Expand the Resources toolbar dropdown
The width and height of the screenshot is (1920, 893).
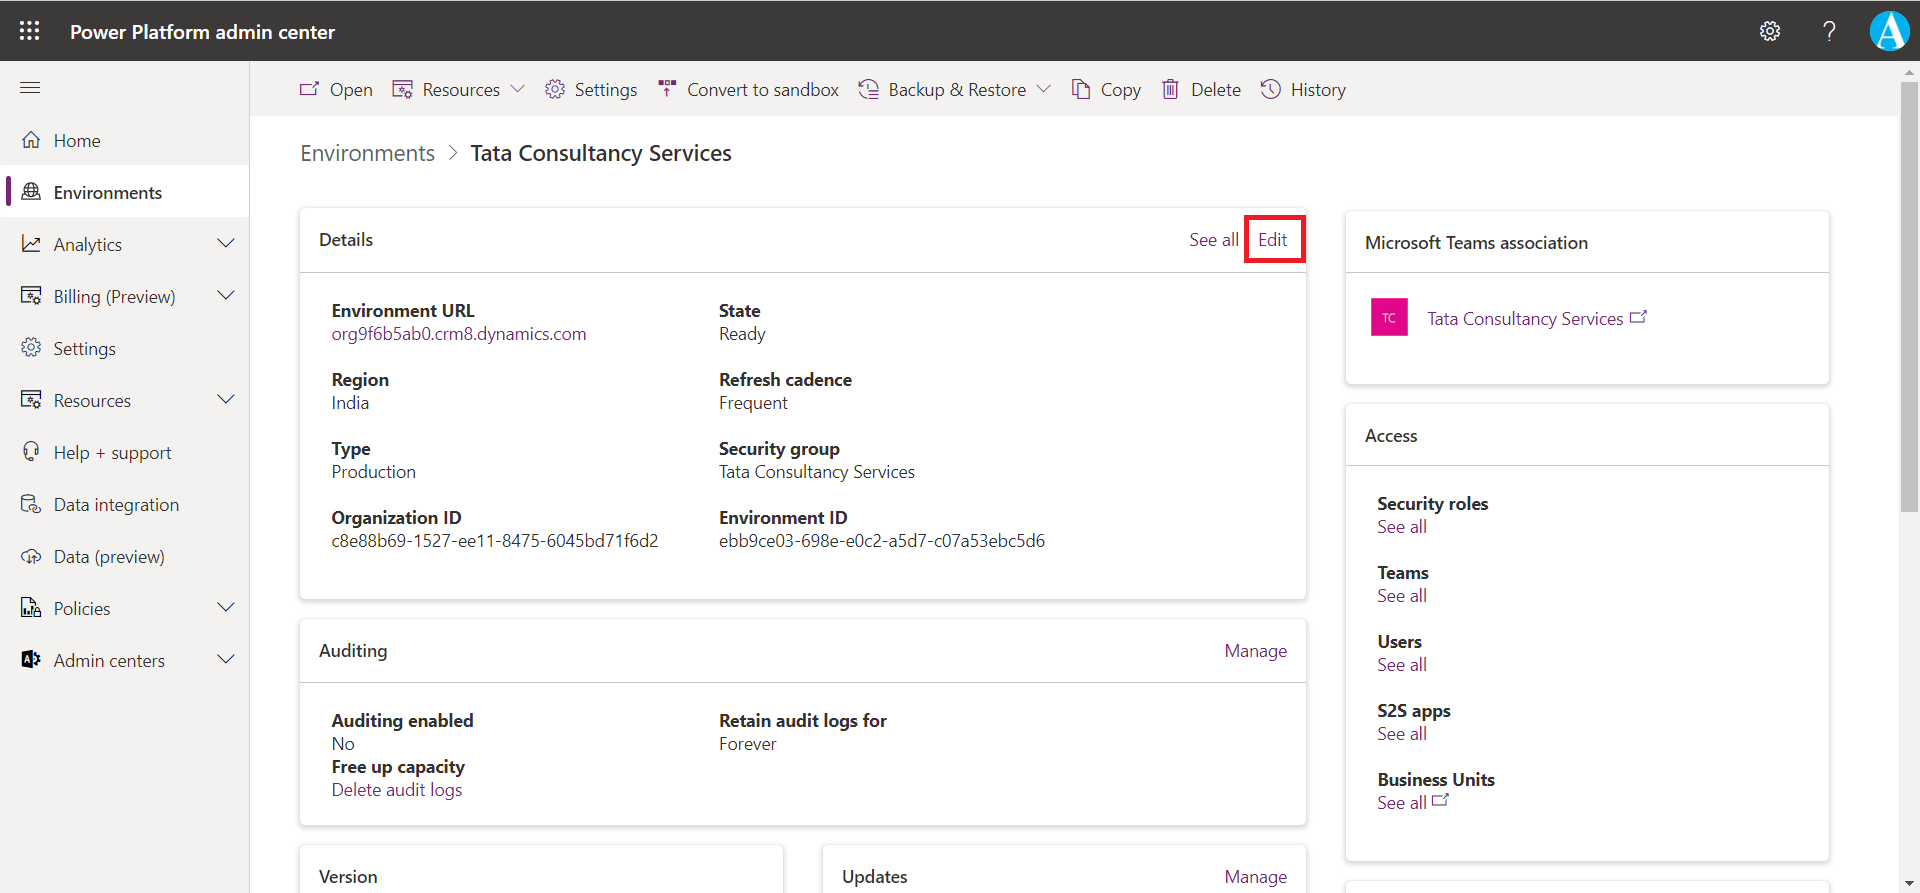tap(517, 90)
